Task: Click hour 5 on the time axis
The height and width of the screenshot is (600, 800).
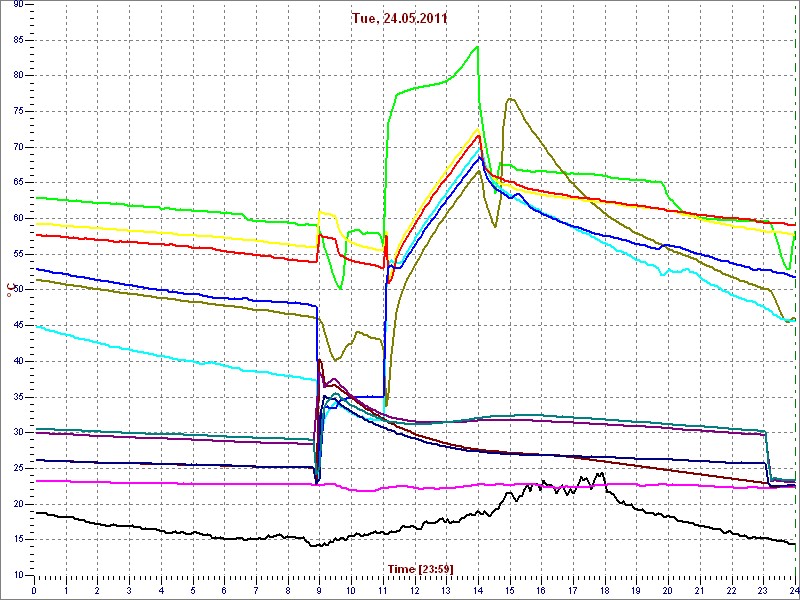Action: click(192, 590)
